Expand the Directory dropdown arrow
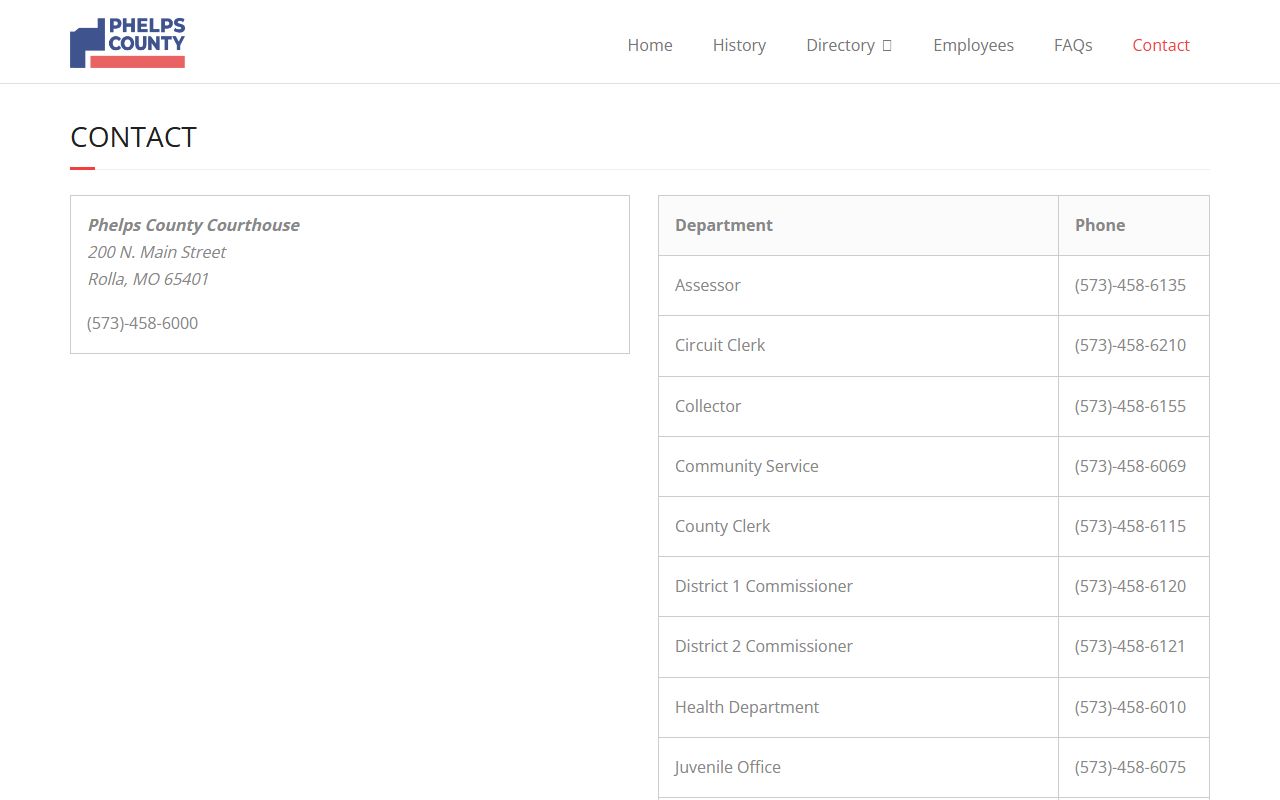 (x=887, y=46)
